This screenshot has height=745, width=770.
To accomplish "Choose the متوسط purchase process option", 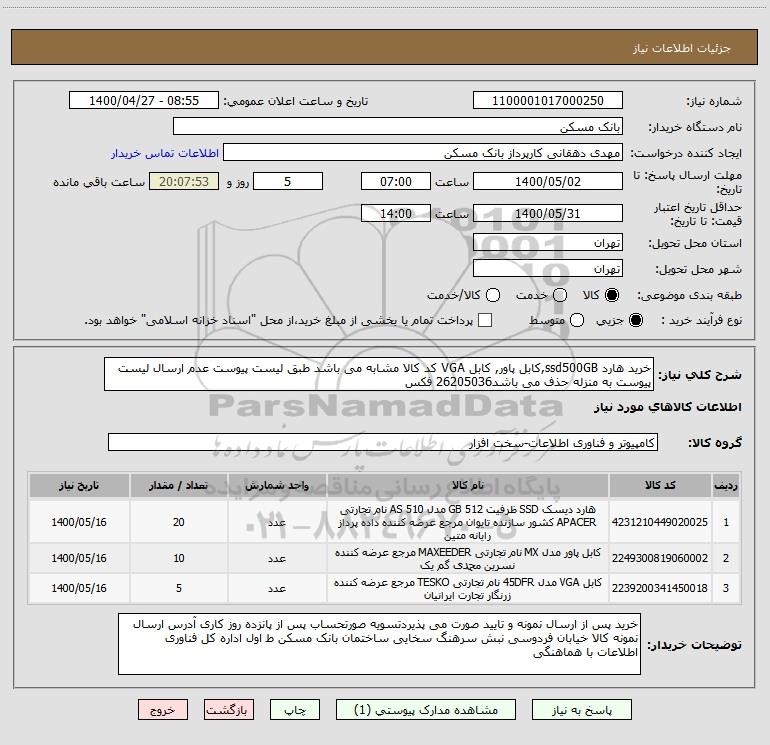I will (x=577, y=320).
